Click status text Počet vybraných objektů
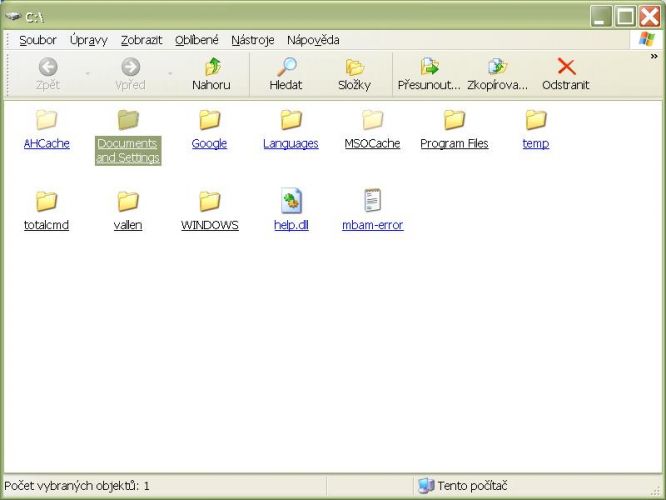 click(77, 486)
